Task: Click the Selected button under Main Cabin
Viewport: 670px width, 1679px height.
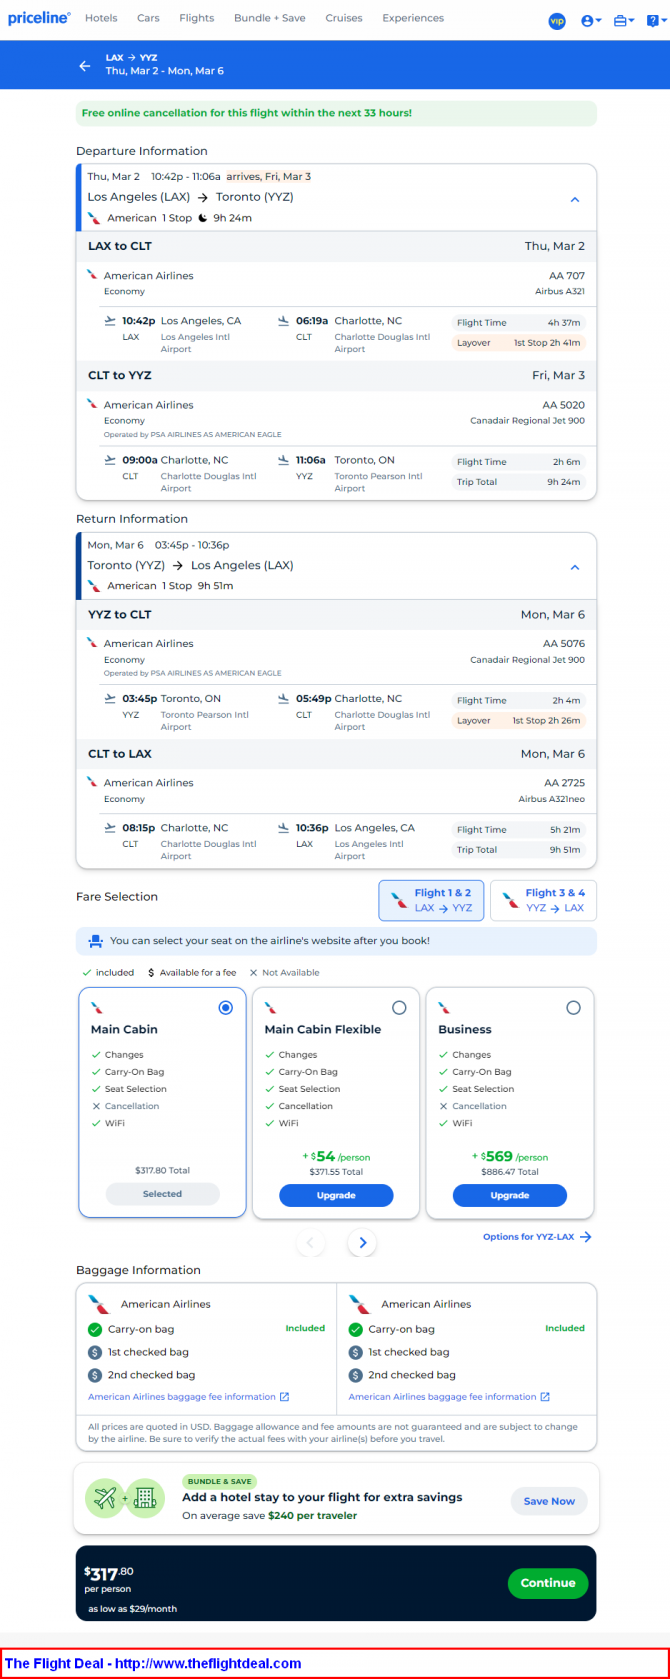Action: [x=162, y=1194]
